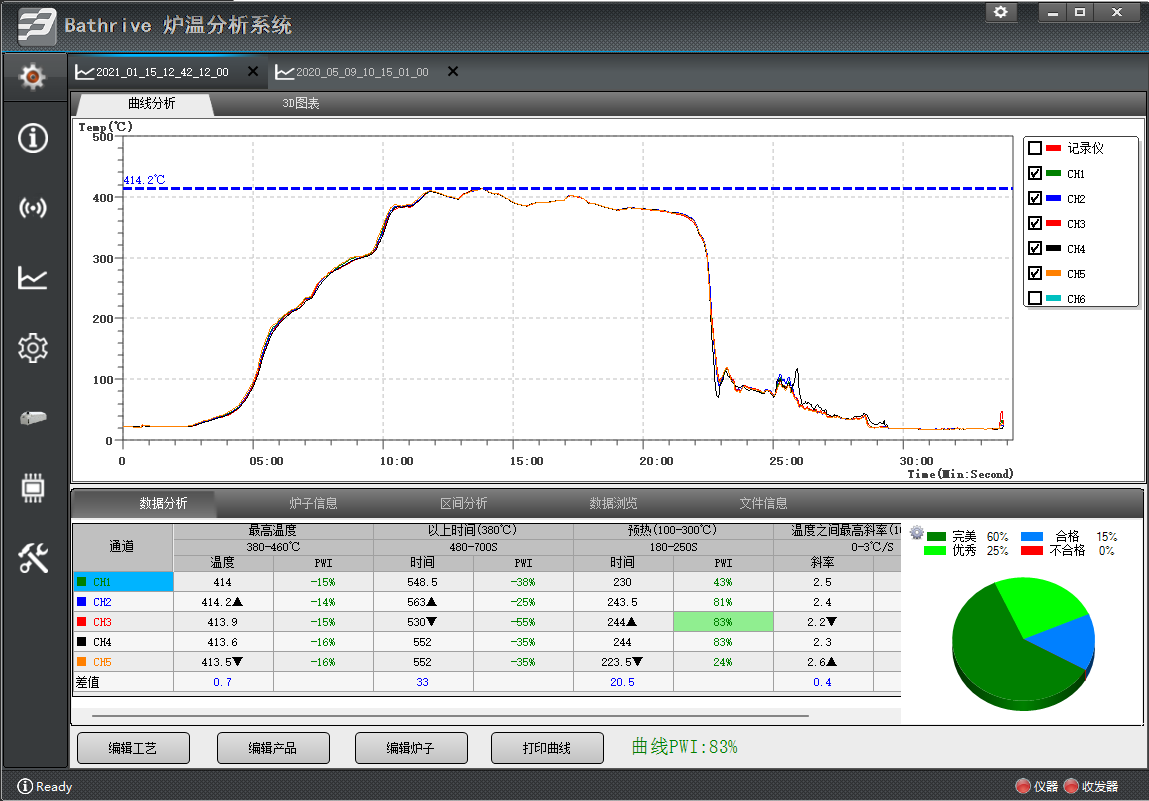Select the curve chart sidebar icon

pos(33,278)
